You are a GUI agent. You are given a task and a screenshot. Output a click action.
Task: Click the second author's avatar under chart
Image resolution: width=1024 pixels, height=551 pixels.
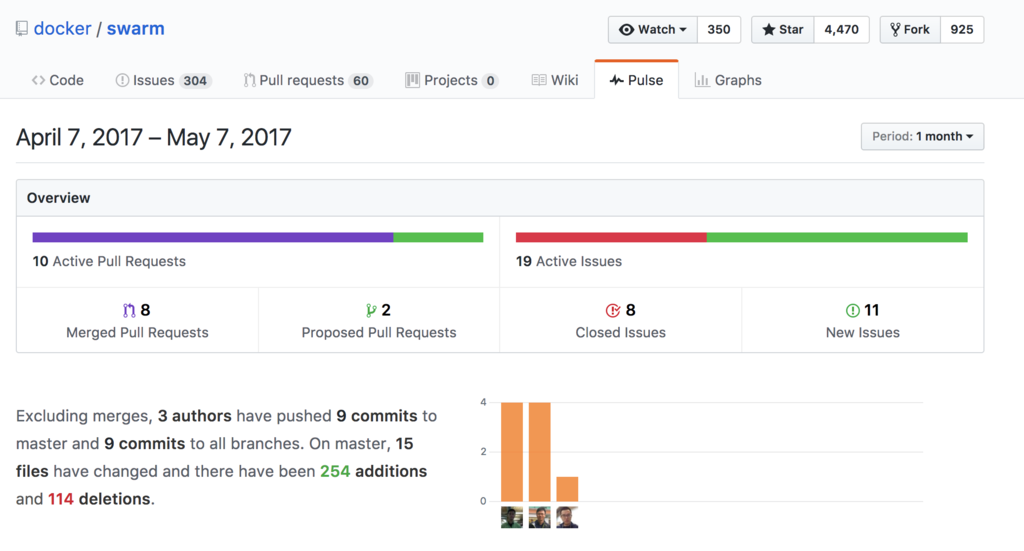coord(539,517)
